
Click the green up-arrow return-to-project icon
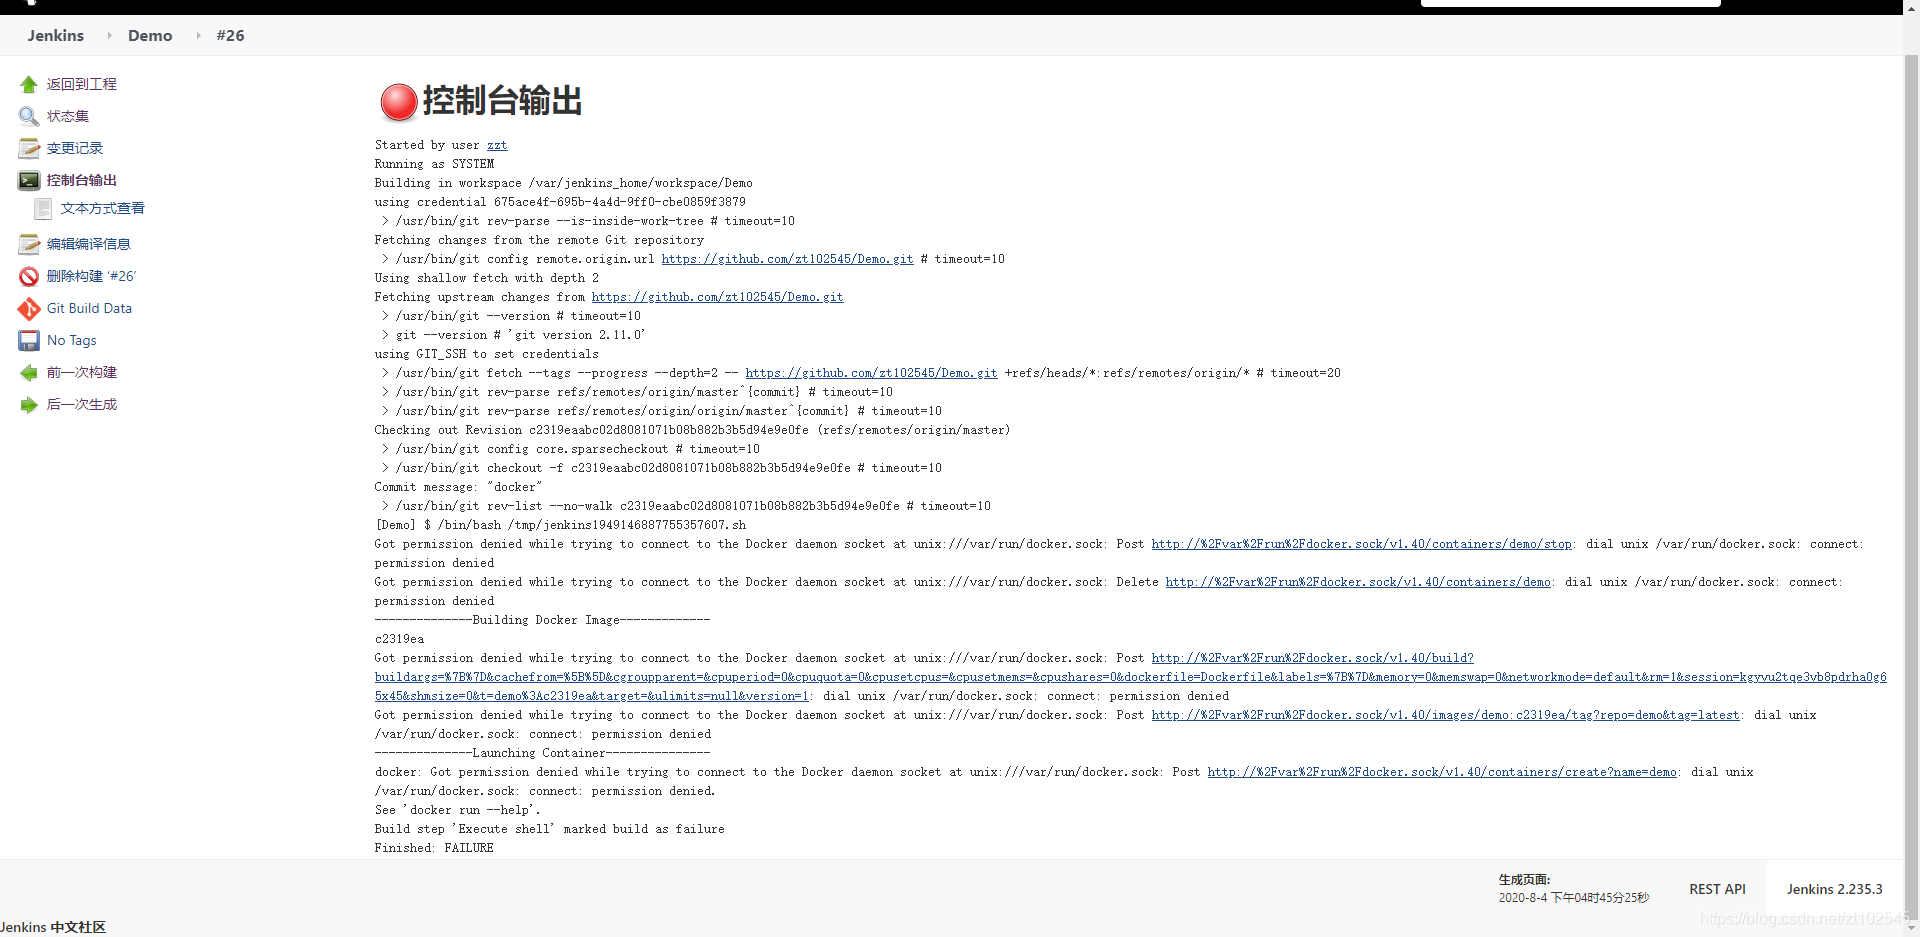tap(29, 85)
